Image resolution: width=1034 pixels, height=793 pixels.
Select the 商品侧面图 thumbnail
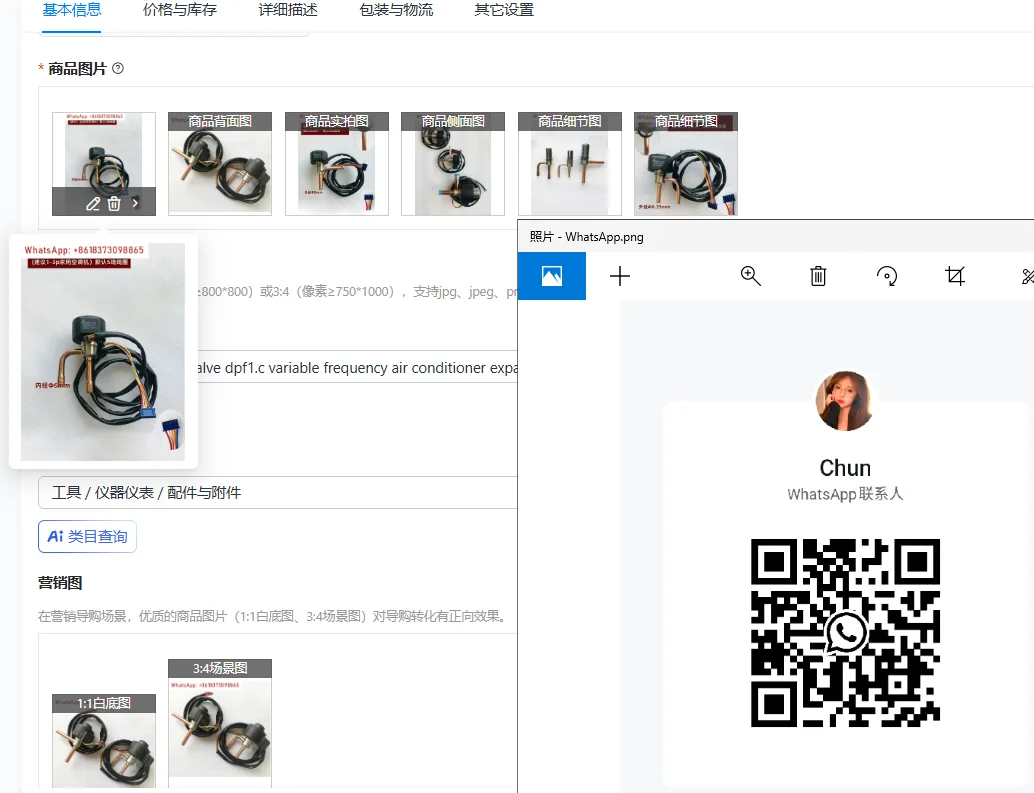(x=453, y=163)
